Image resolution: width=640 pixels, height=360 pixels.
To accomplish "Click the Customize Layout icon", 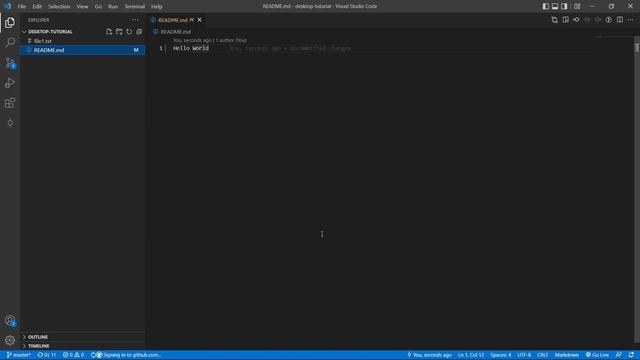I will [x=577, y=6].
